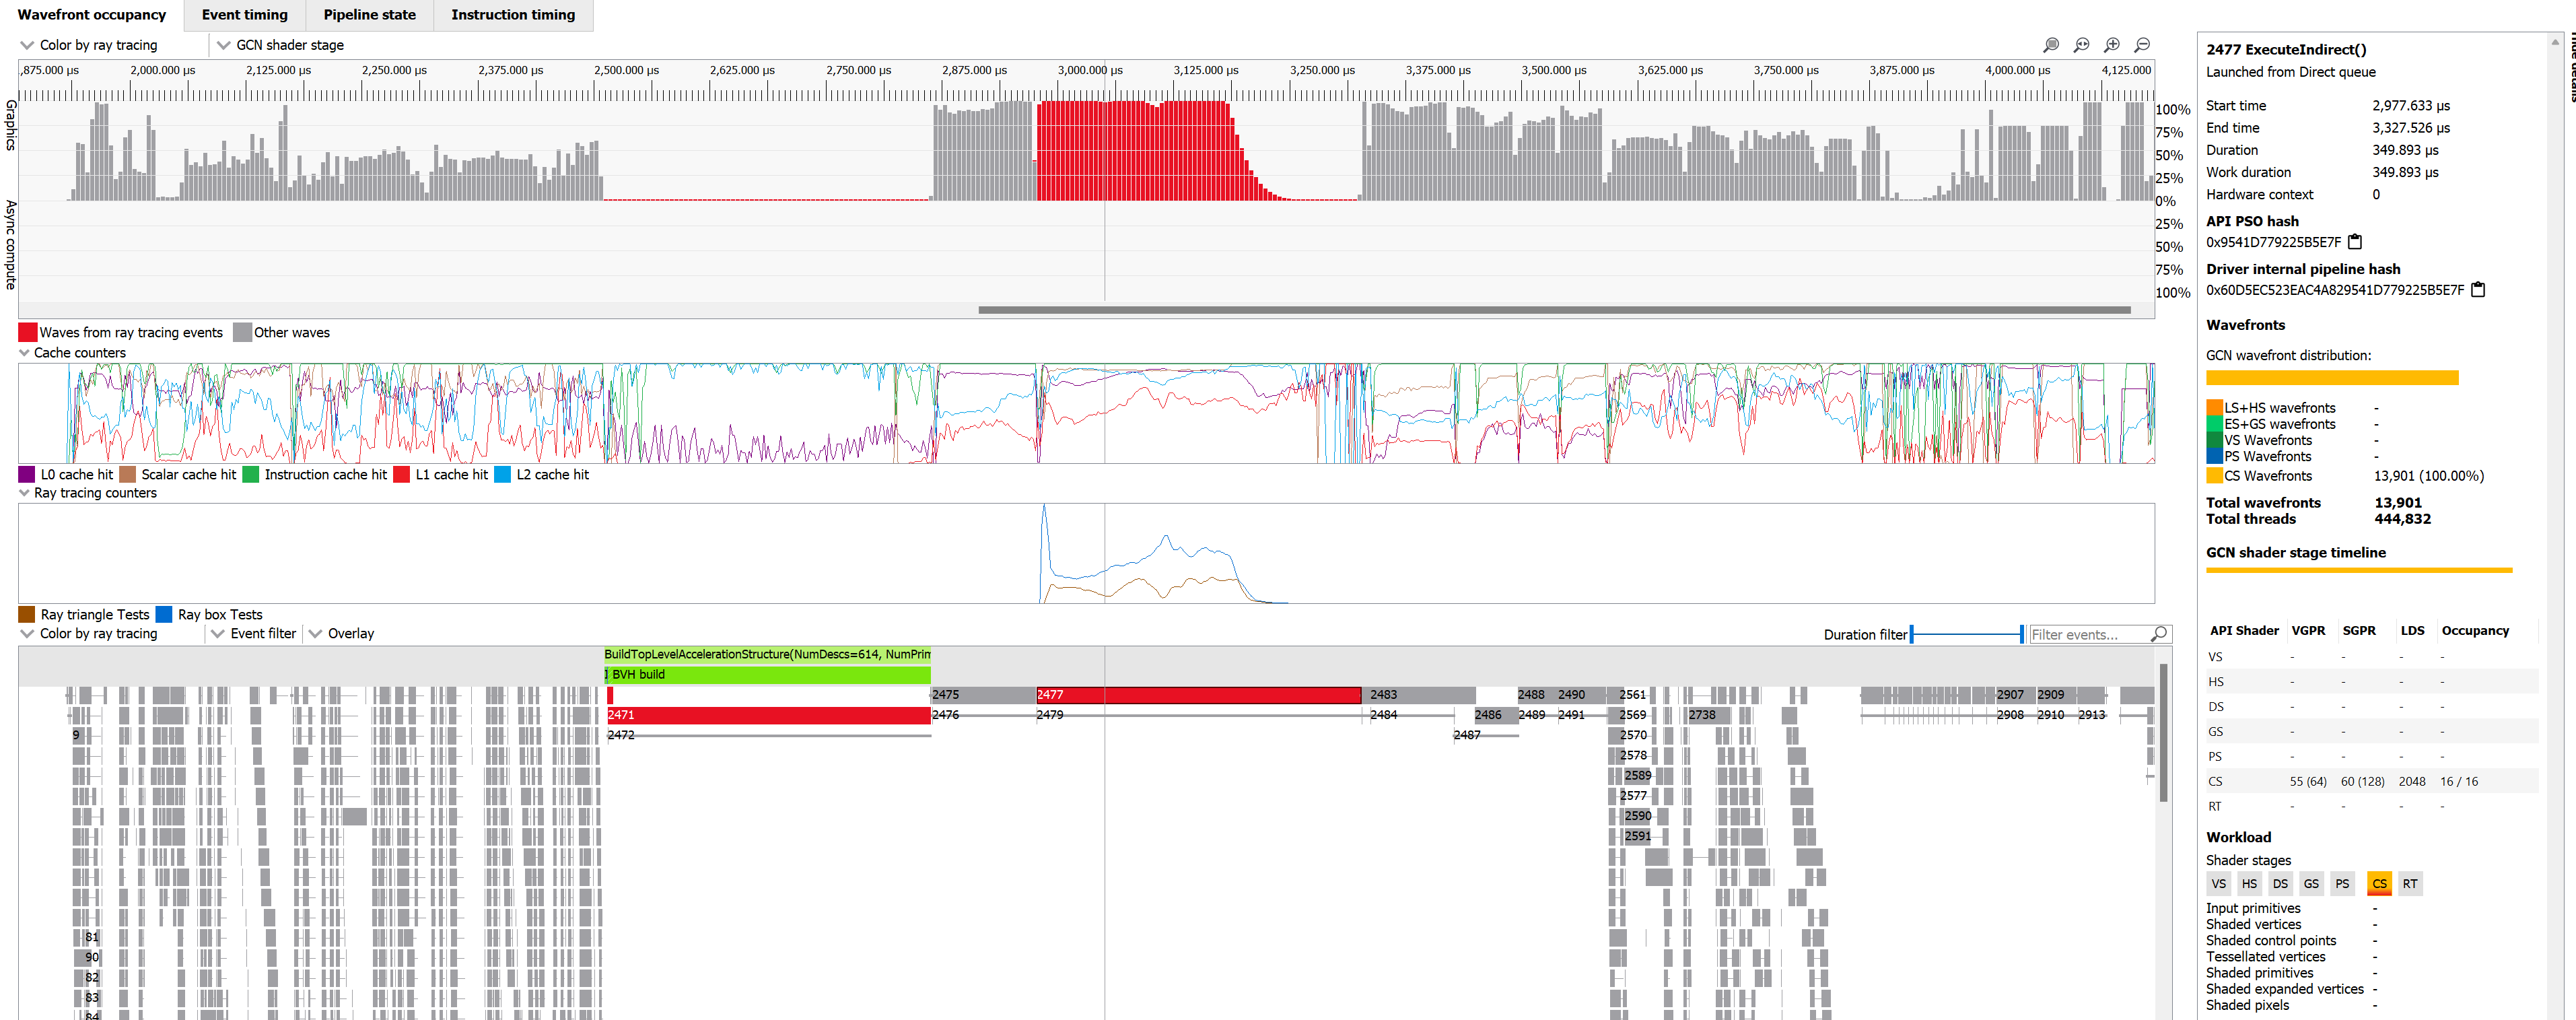Toggle the L1 cache hit legend swatch
2576x1020 pixels.
click(401, 475)
